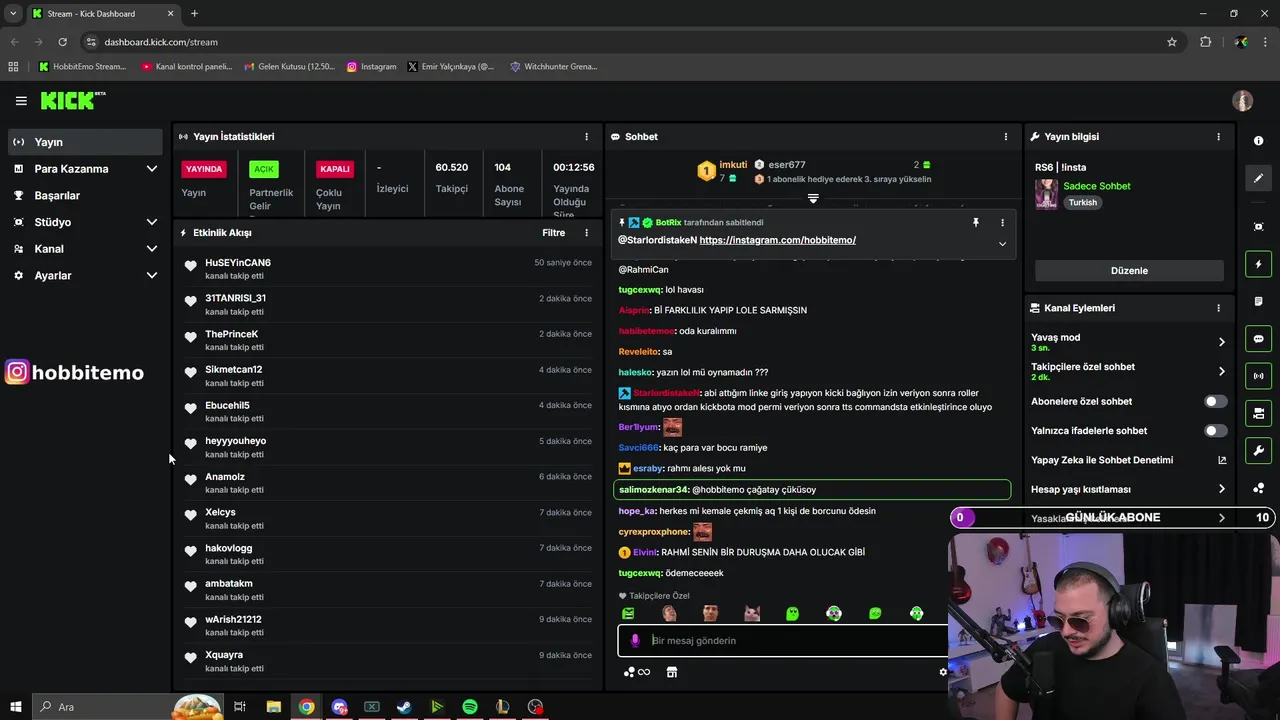This screenshot has width=1280, height=720.
Task: Pick the angry green emote
Action: (x=628, y=613)
